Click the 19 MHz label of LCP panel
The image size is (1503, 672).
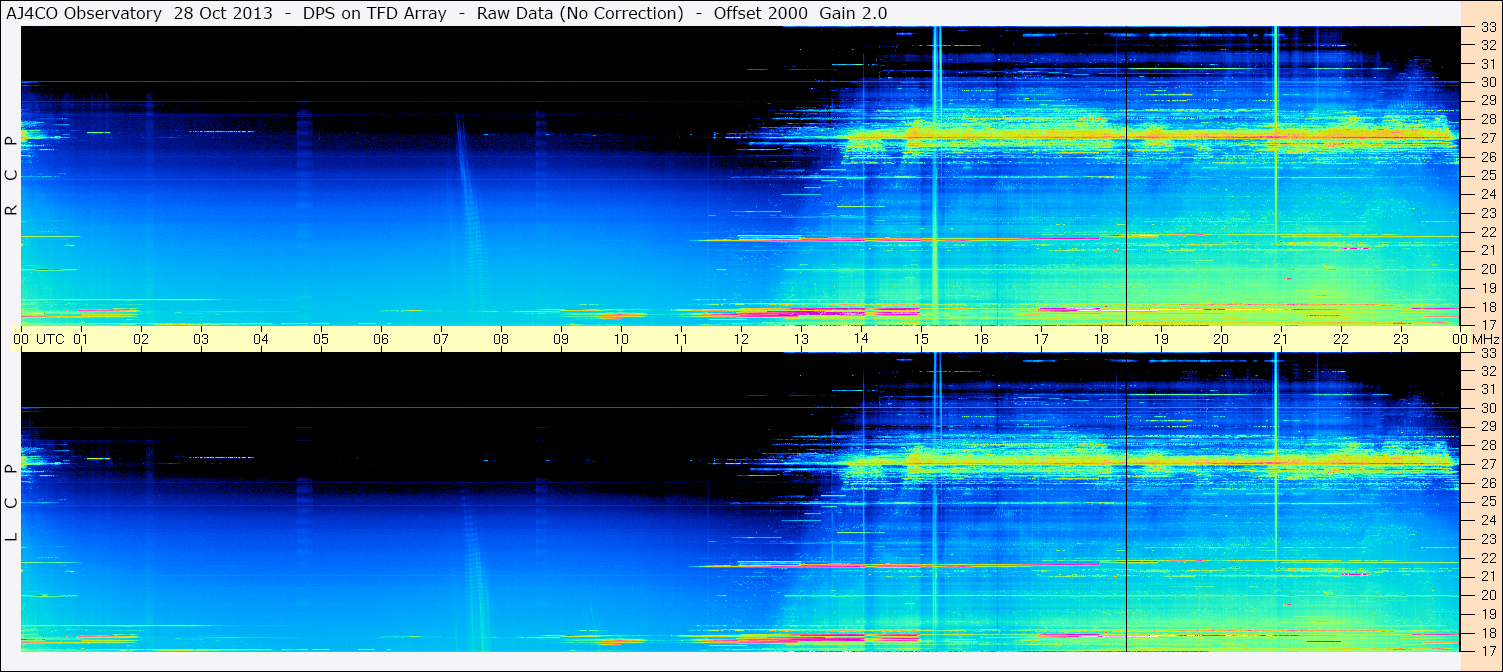tap(1488, 614)
